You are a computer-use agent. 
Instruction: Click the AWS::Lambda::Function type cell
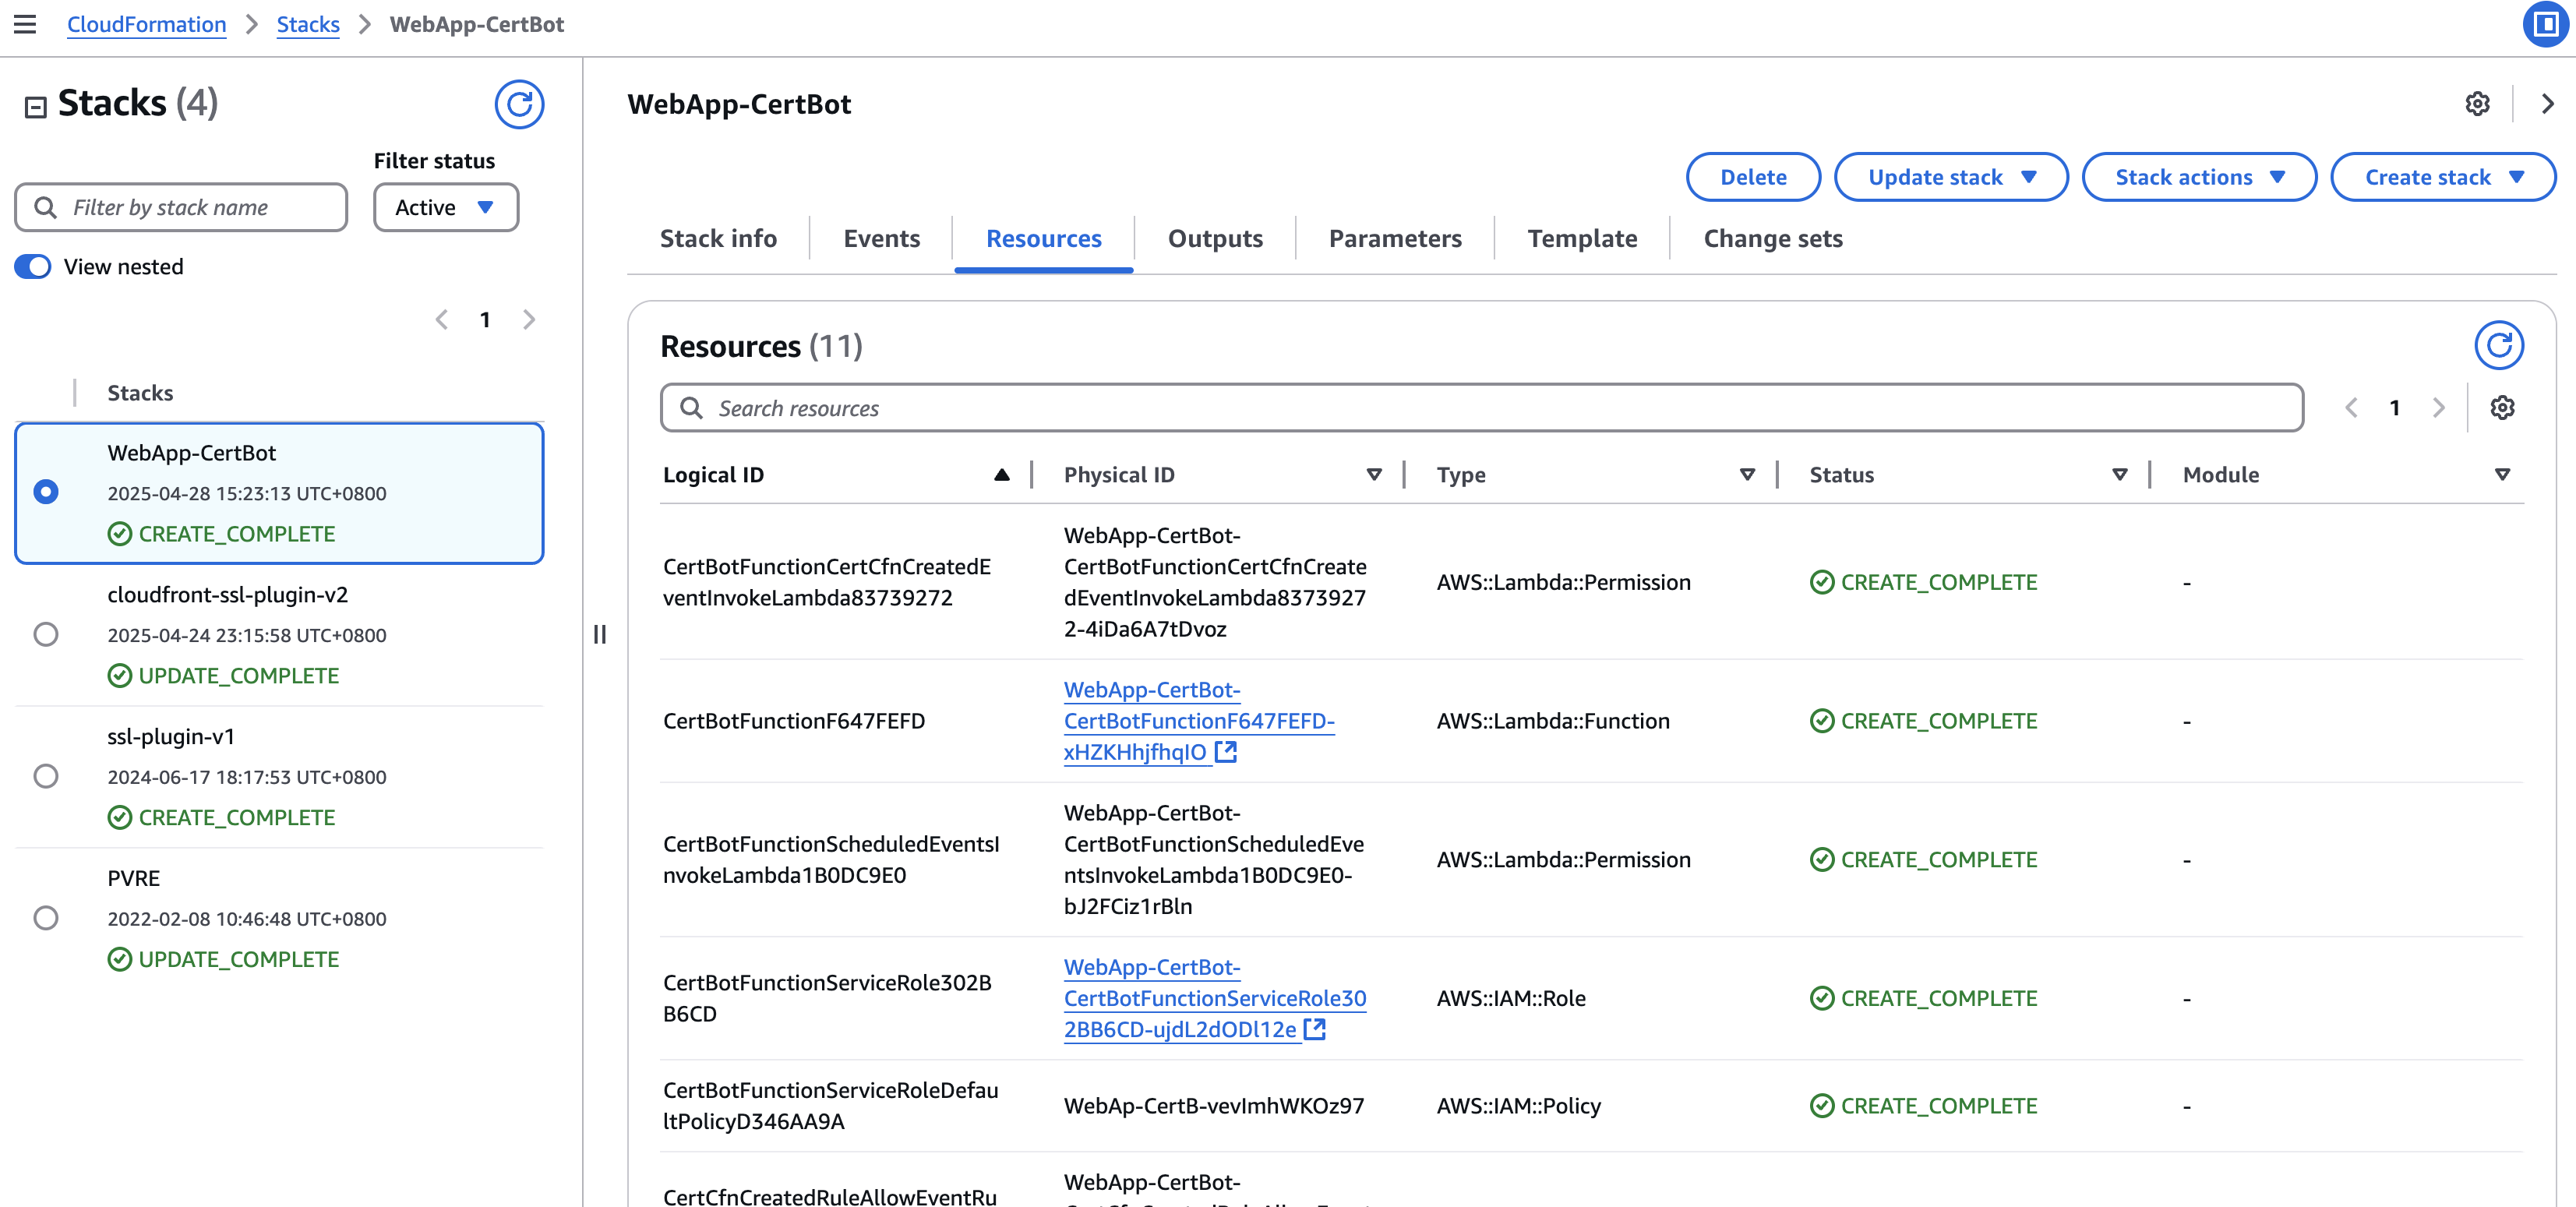click(1553, 721)
